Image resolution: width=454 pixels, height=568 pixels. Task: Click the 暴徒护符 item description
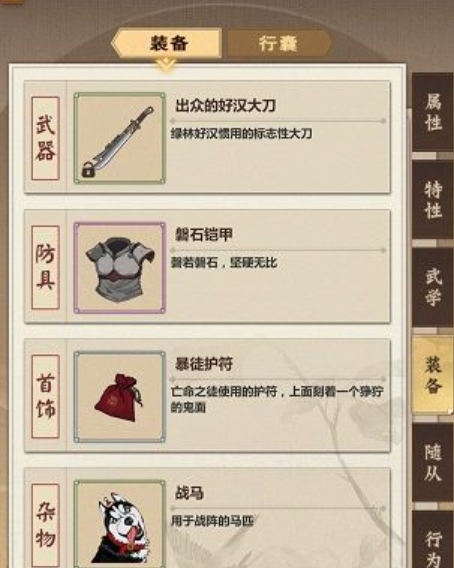pyautogui.click(x=277, y=399)
